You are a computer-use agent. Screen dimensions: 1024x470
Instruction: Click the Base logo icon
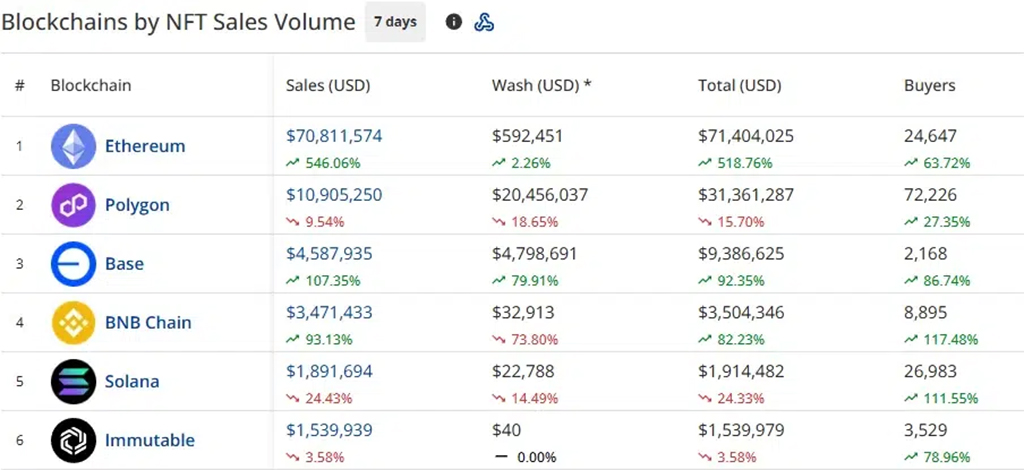73,264
